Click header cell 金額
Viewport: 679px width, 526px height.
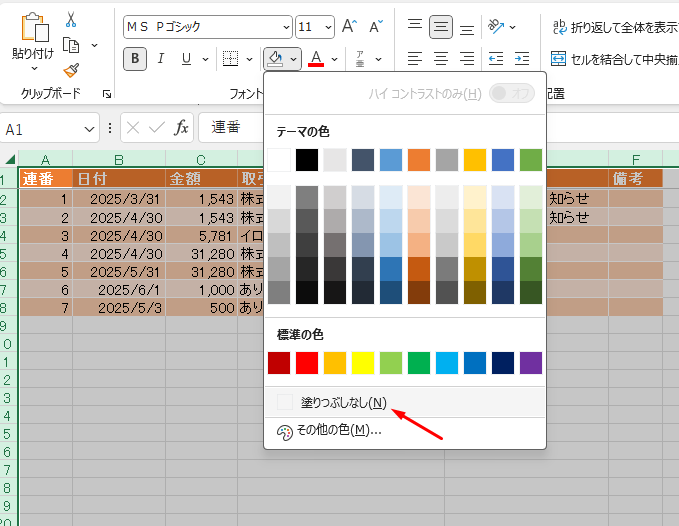coord(201,178)
